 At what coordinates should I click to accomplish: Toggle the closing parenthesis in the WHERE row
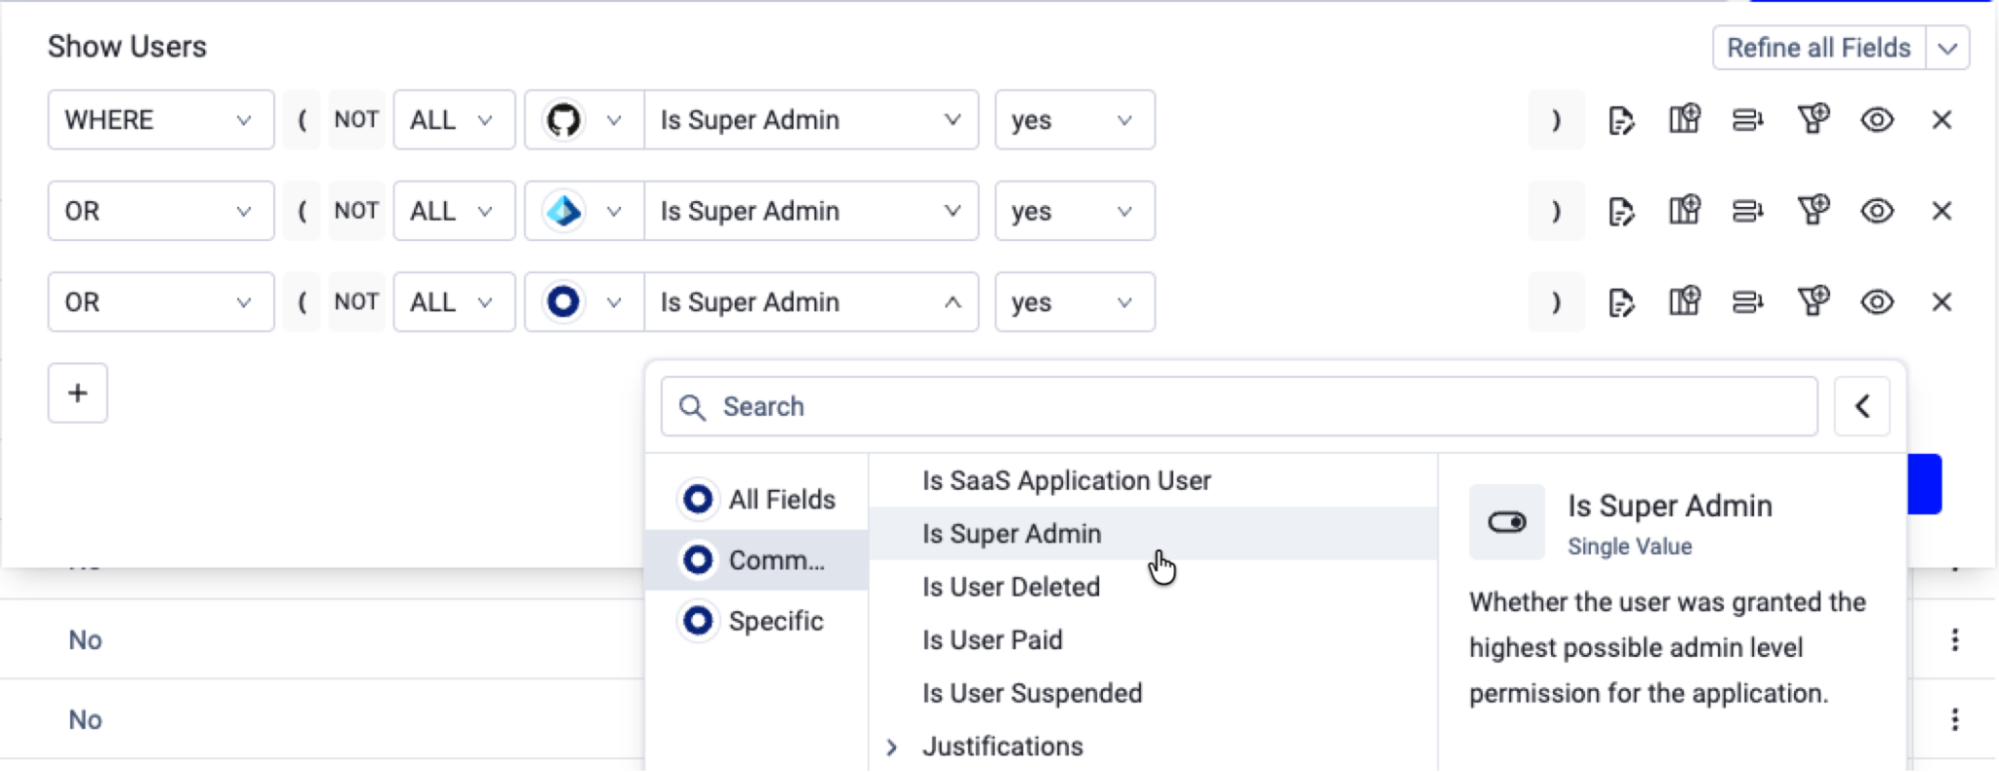click(1556, 120)
